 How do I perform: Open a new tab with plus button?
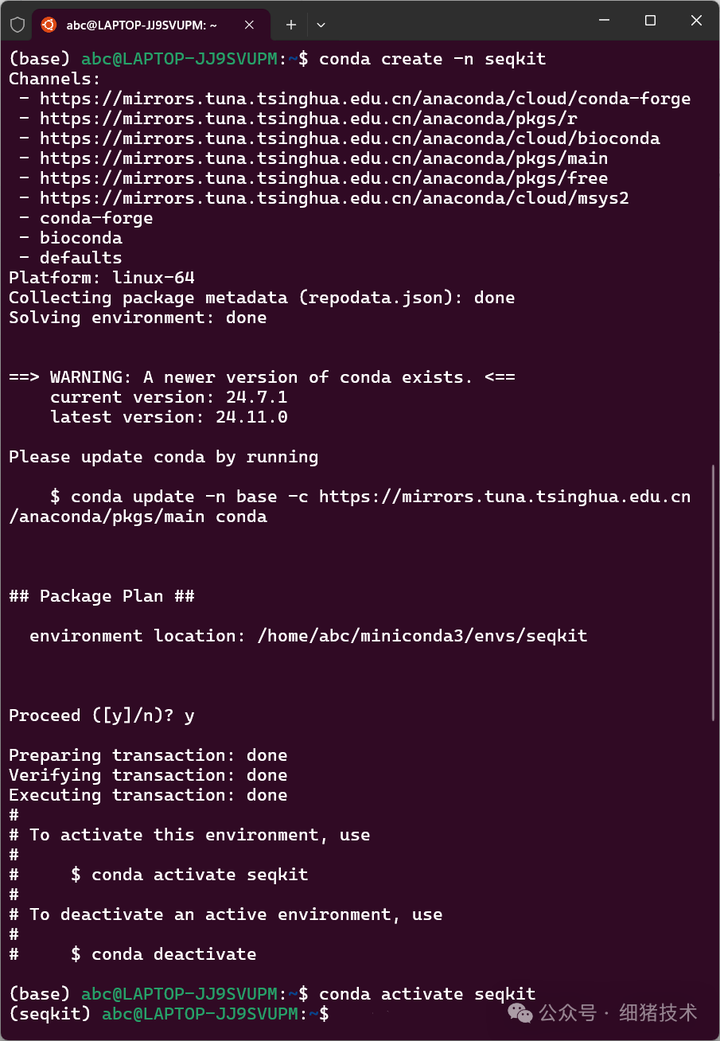click(x=291, y=24)
